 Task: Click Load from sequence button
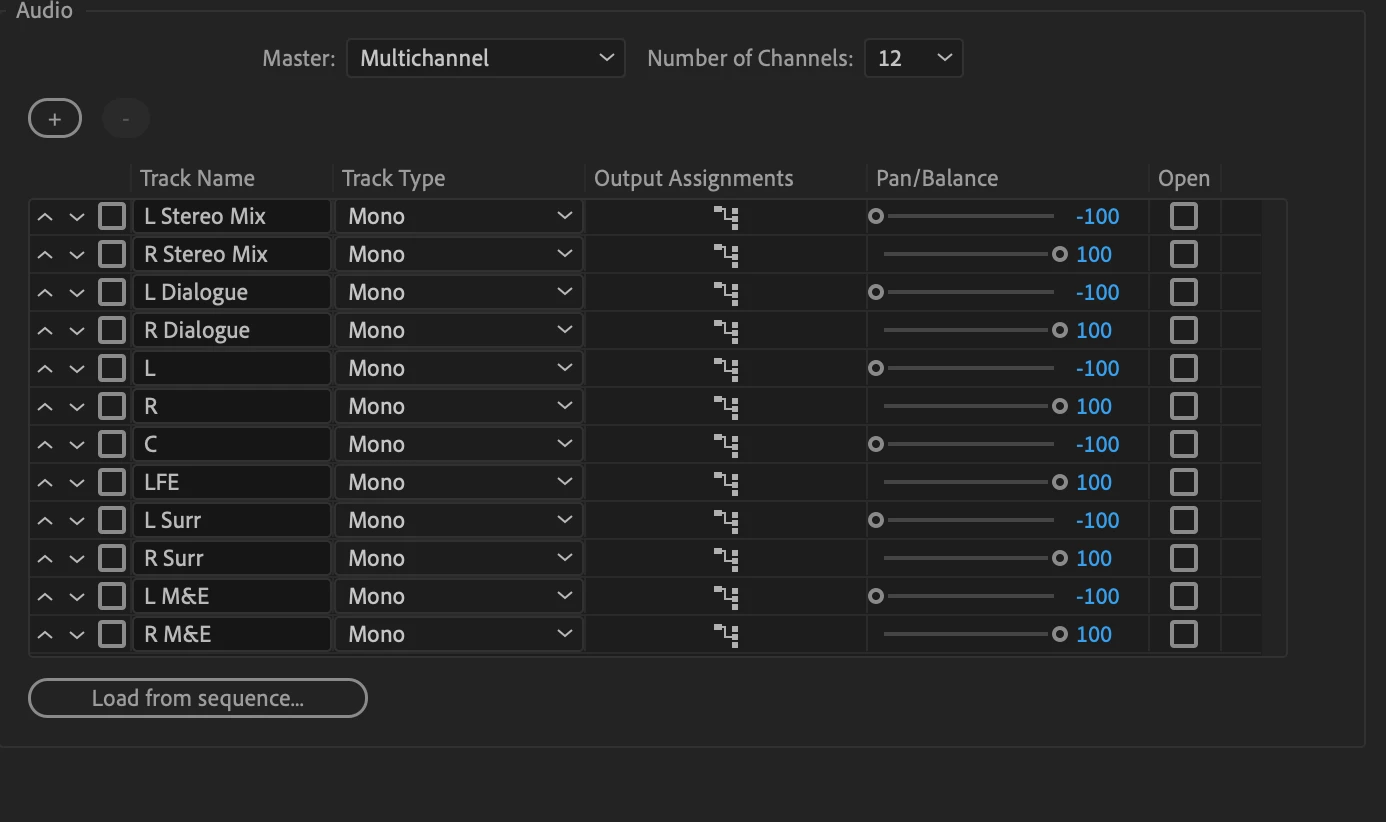198,698
